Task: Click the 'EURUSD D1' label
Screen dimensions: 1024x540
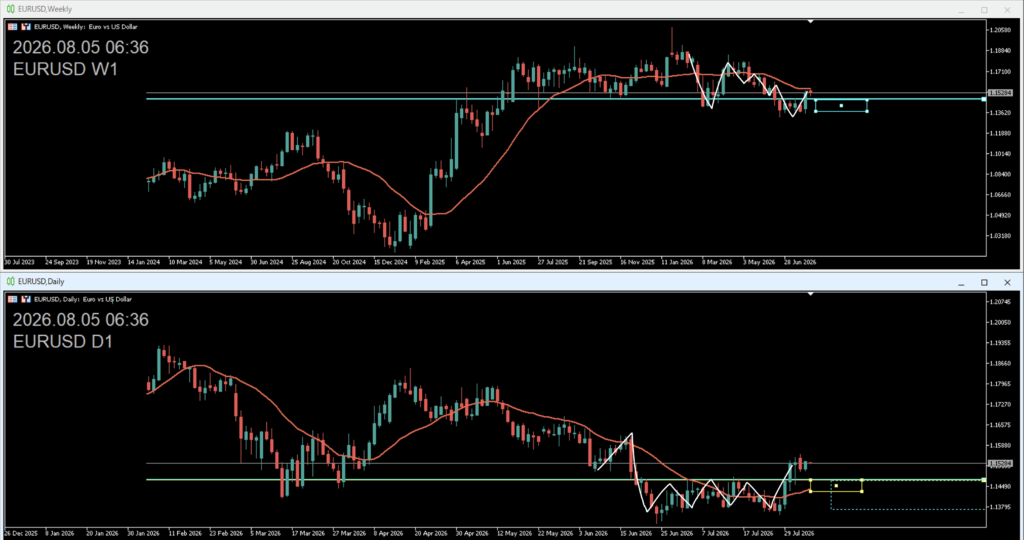Action: pyautogui.click(x=63, y=341)
